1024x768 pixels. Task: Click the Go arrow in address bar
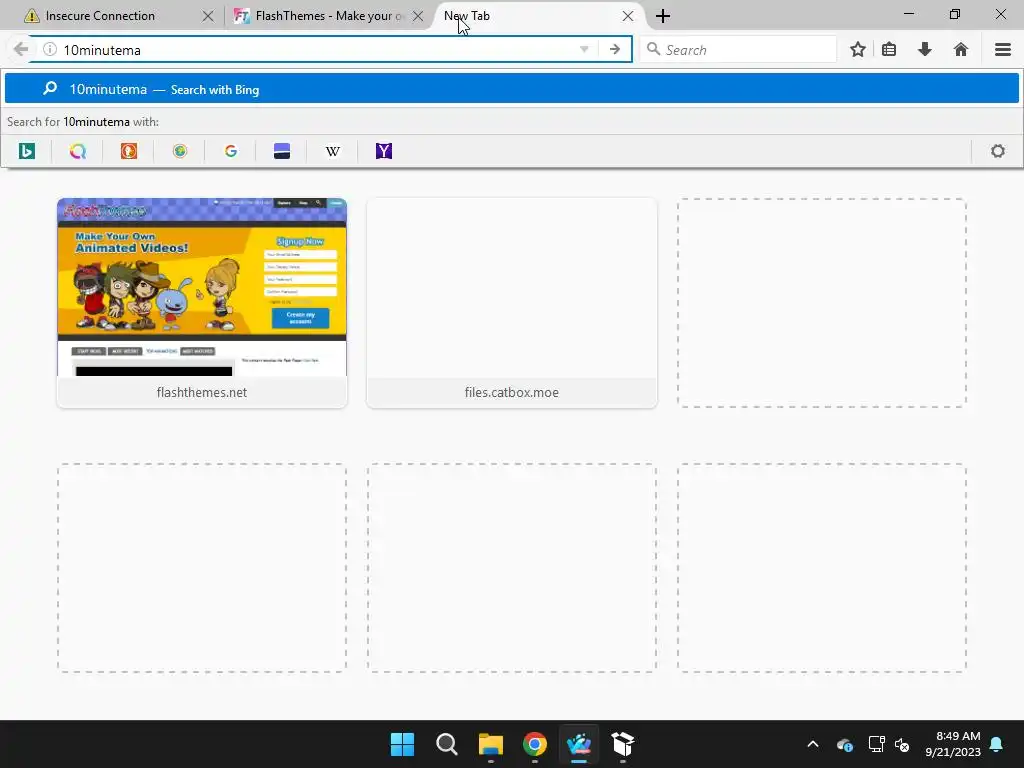point(615,50)
